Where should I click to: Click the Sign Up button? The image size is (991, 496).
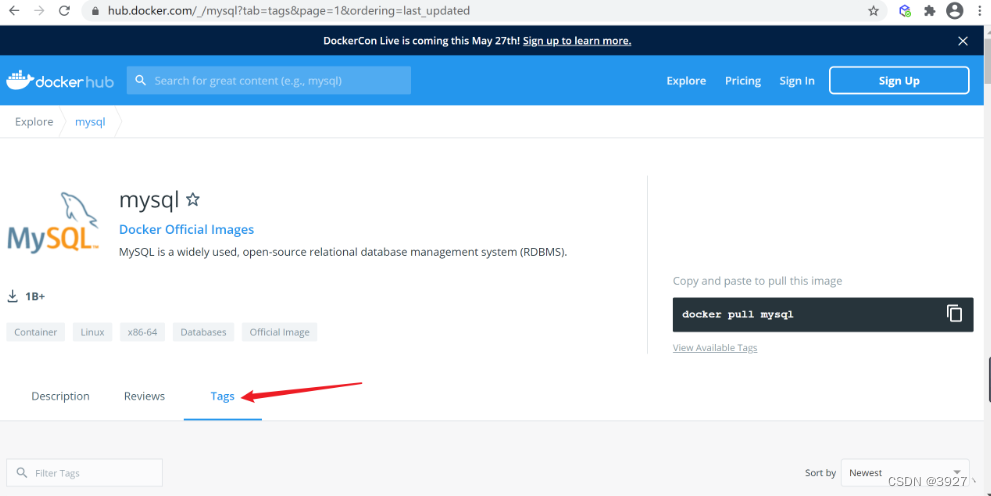[899, 80]
